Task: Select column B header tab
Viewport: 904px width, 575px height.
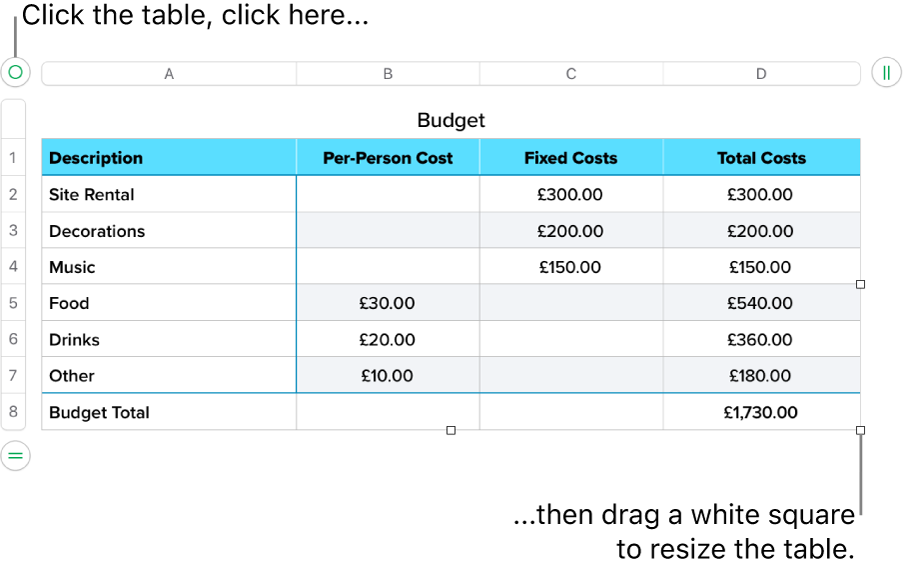Action: (x=388, y=73)
